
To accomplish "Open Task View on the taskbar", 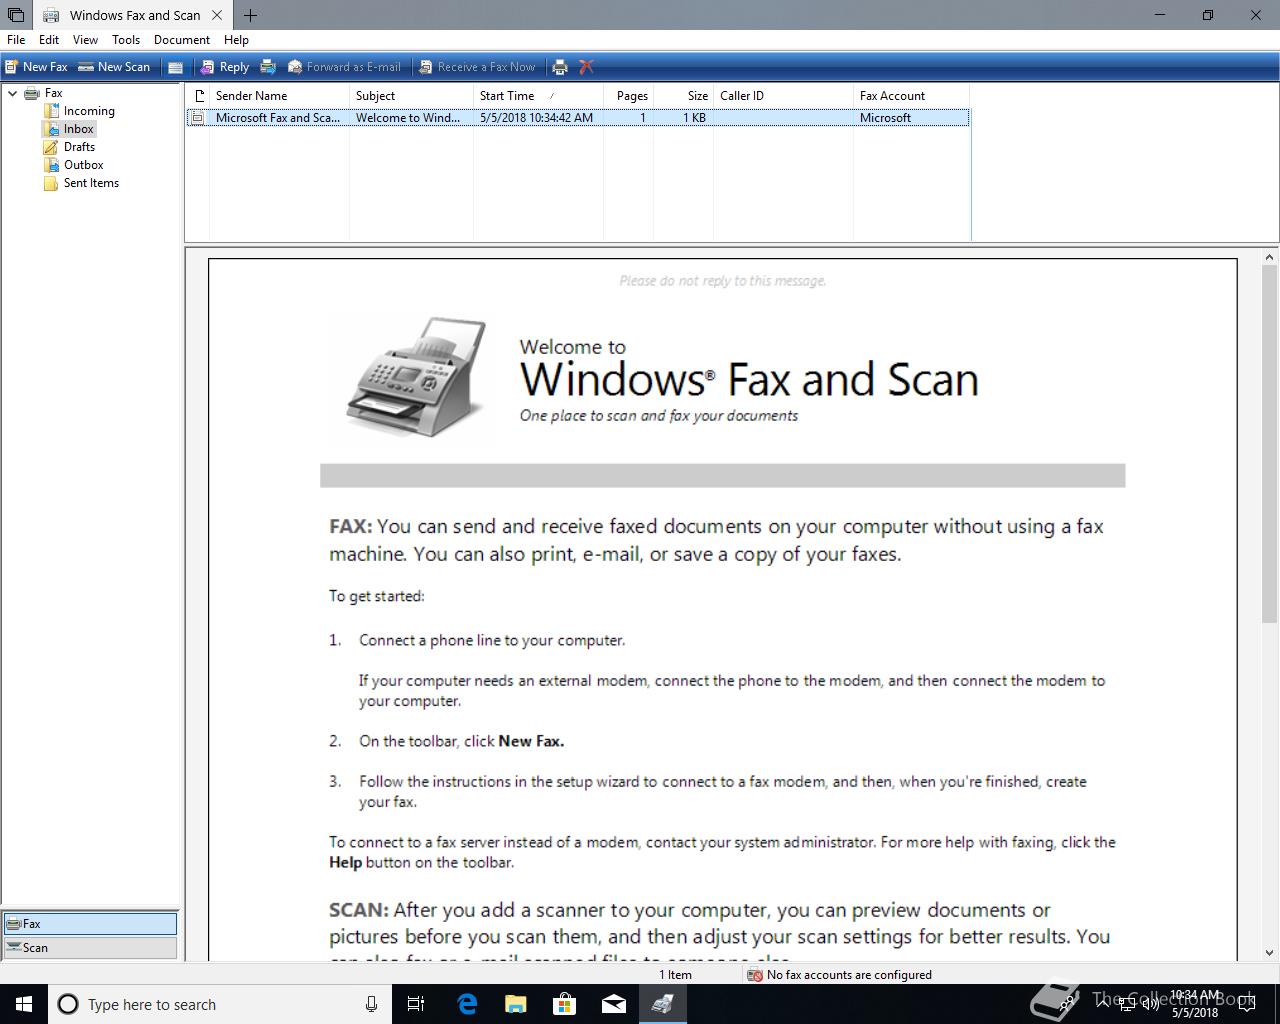I will coord(416,1004).
